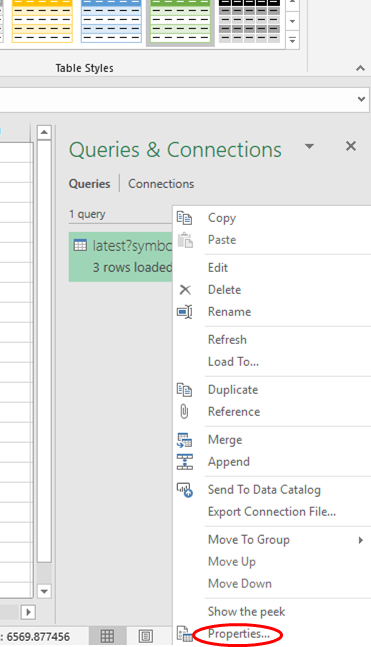Screen dimensions: 371x647
Task: Click the vertical scrollbar down arrow
Action: coord(44,591)
